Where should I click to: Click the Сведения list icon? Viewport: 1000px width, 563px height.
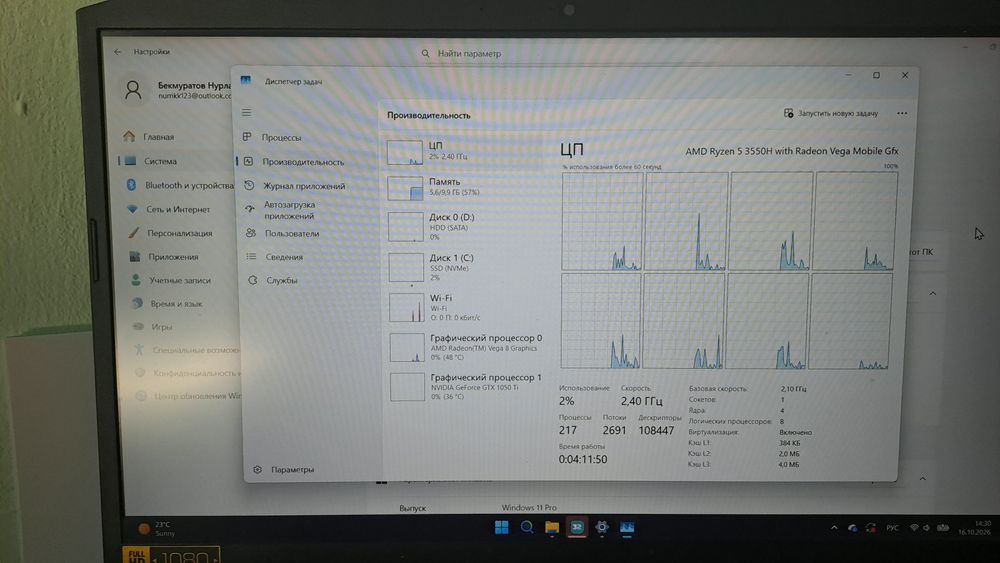(x=251, y=256)
